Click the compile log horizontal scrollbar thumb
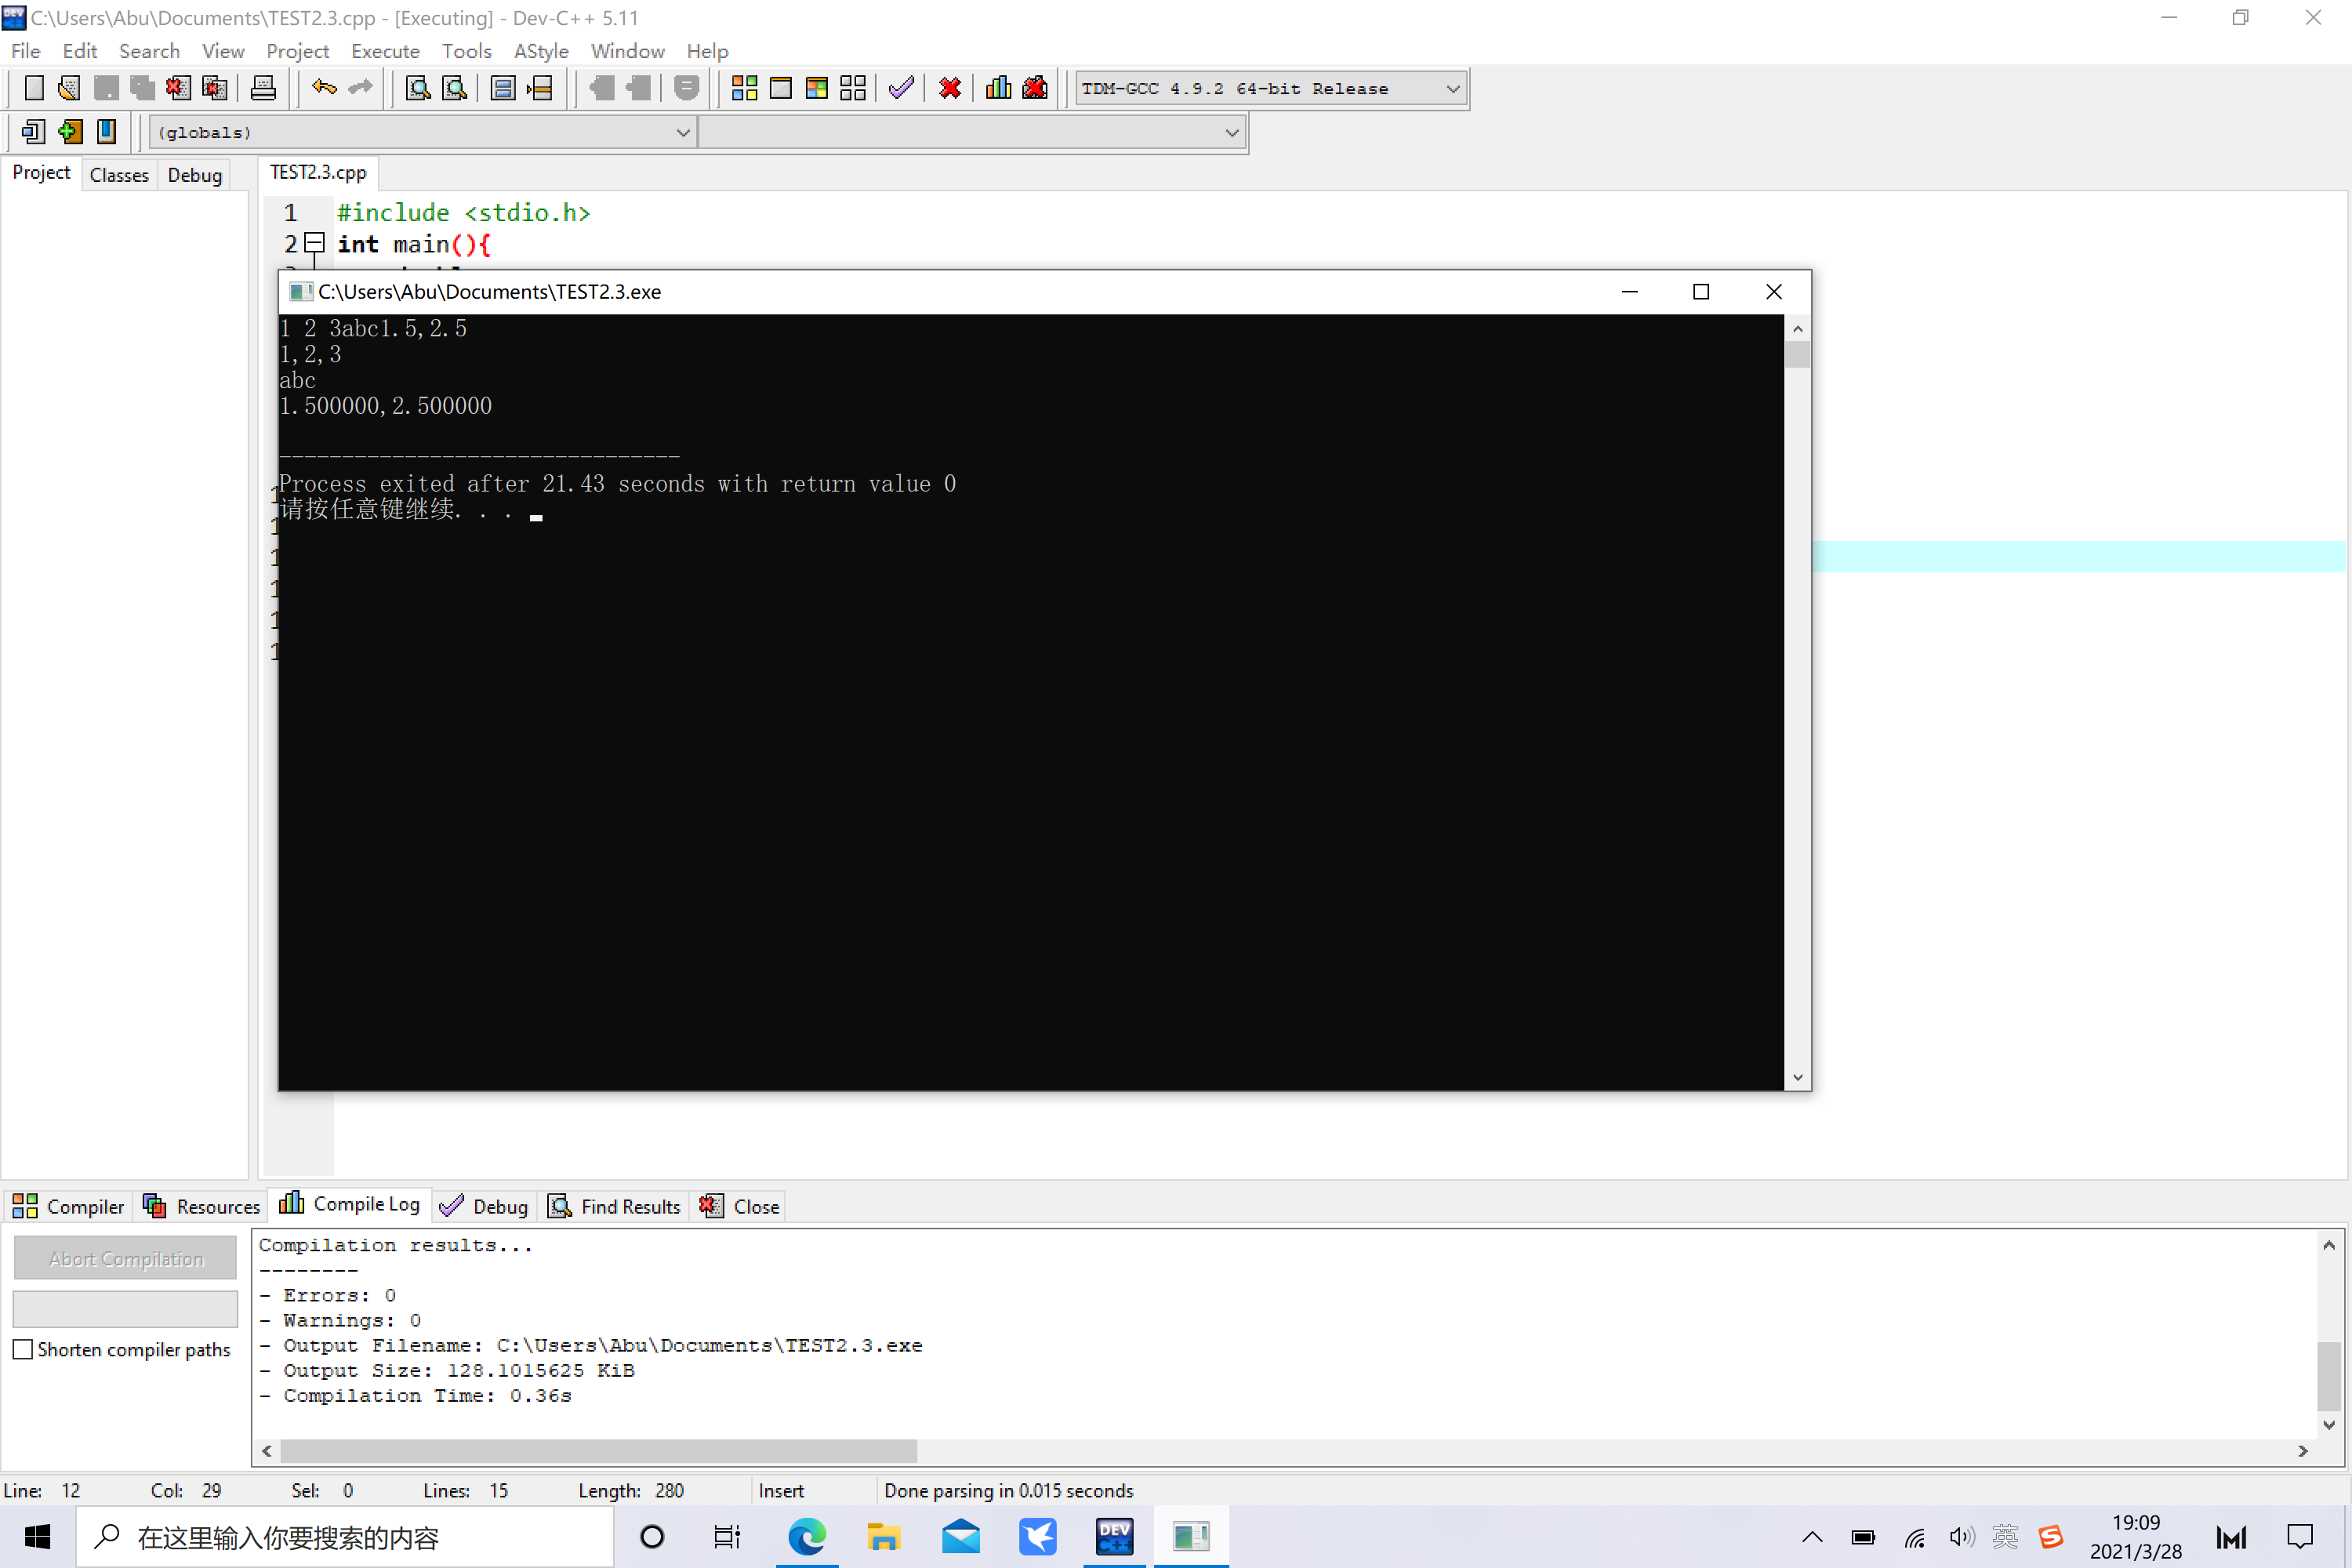Viewport: 2352px width, 1568px height. coord(598,1450)
